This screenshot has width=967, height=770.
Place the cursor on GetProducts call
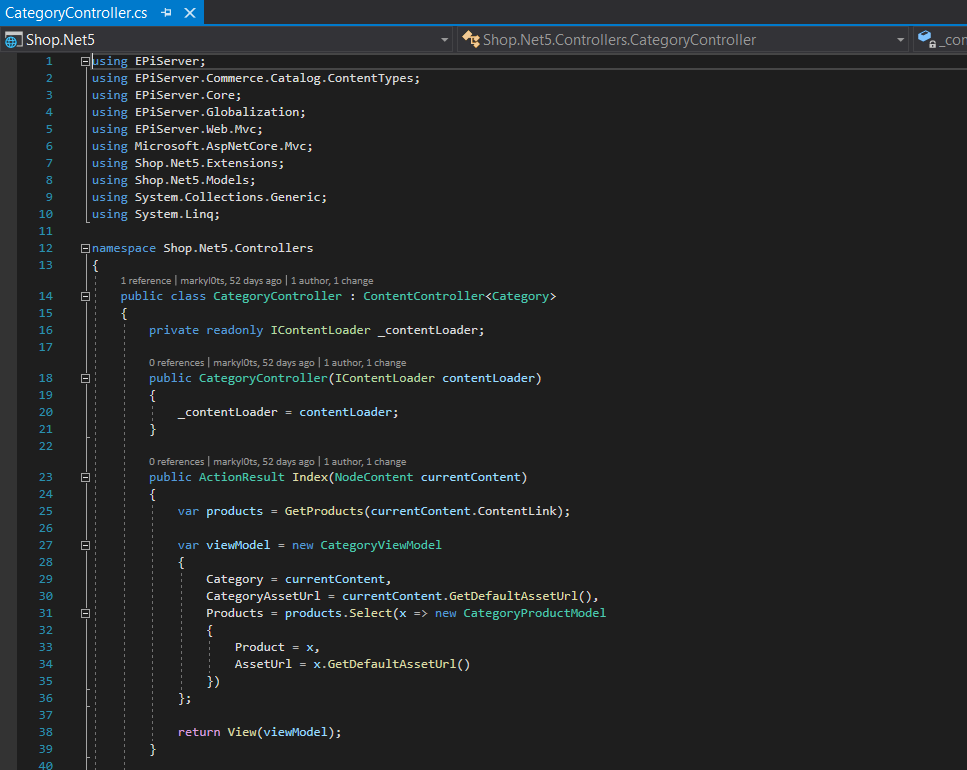324,511
